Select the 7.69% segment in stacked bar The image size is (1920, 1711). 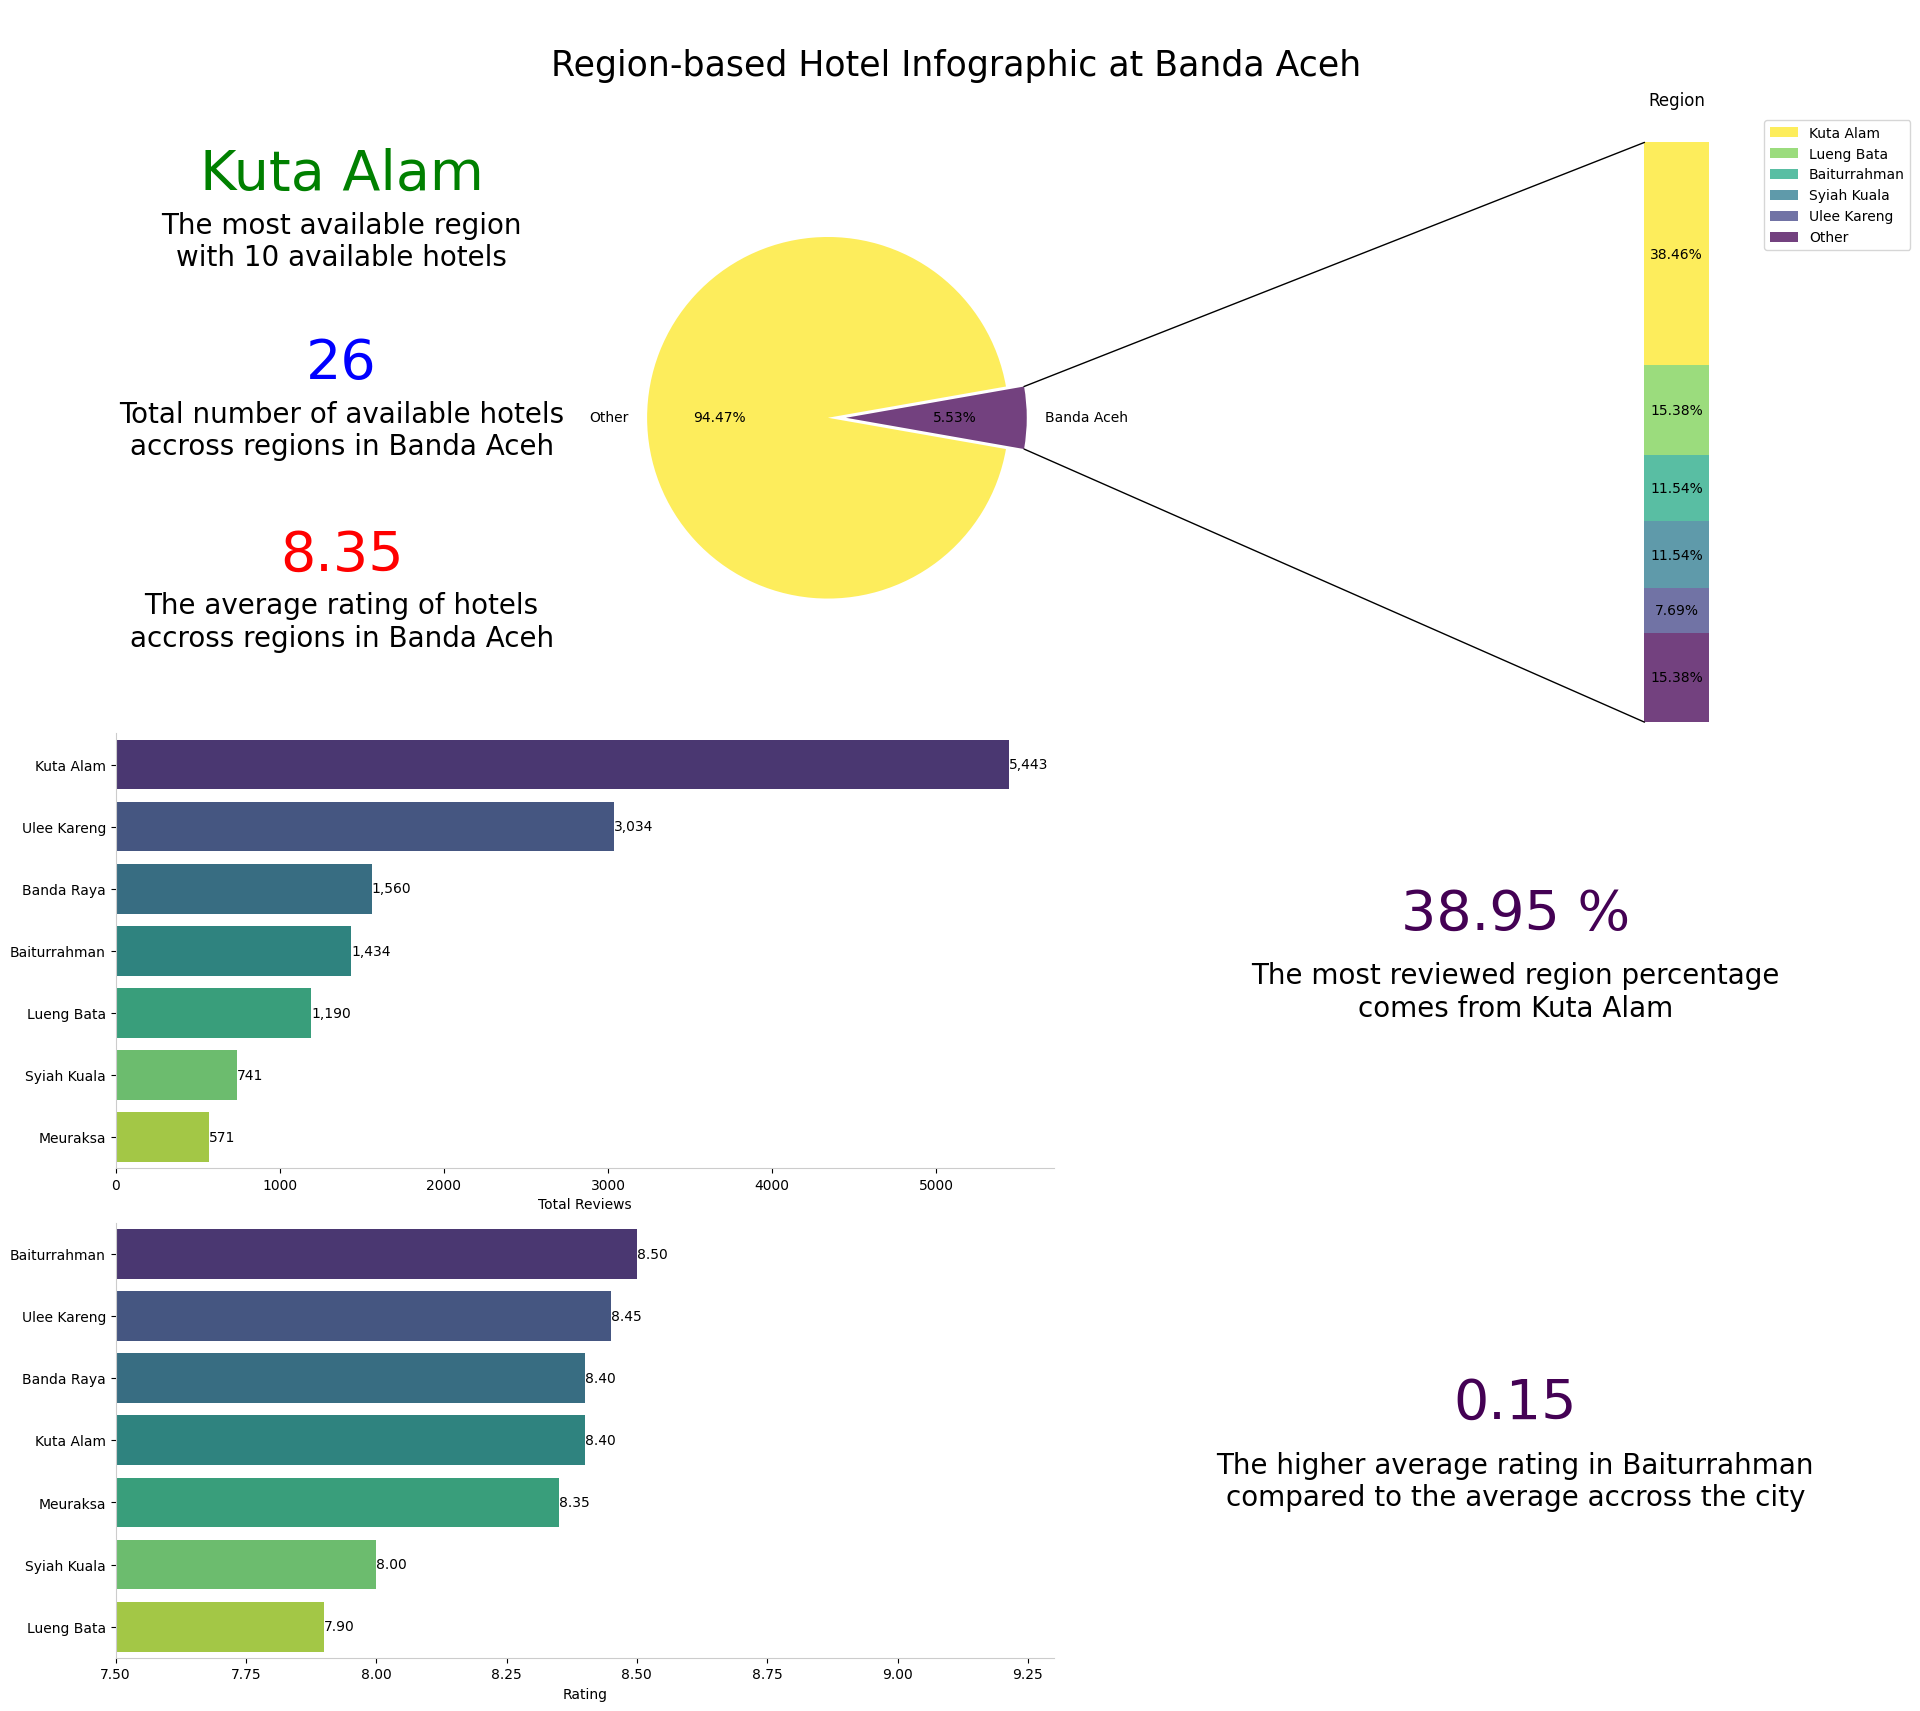point(1676,610)
